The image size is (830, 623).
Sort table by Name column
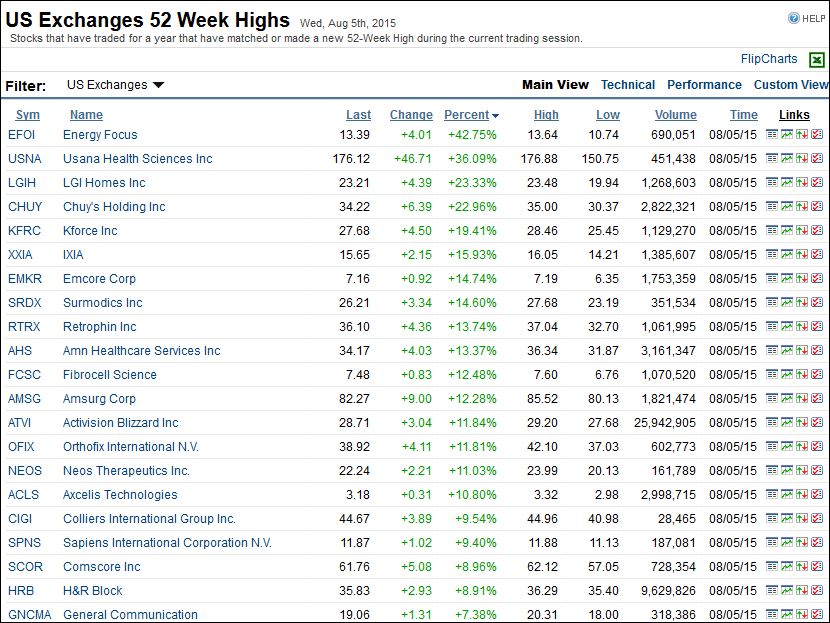click(x=86, y=115)
